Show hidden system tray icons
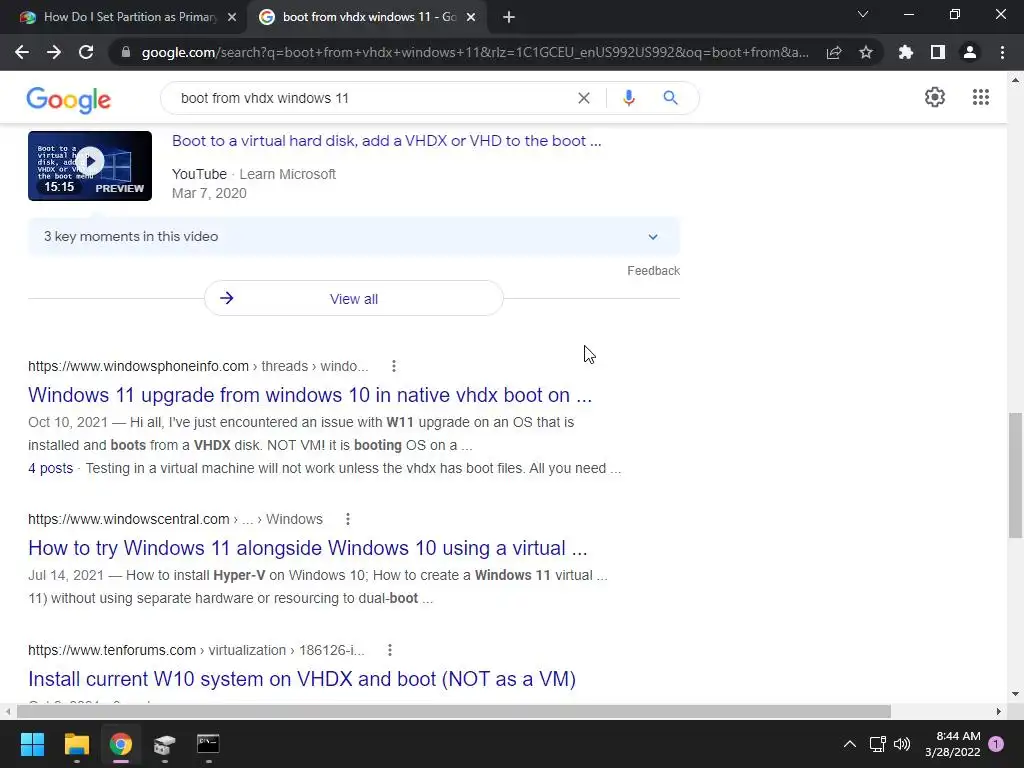 point(850,744)
